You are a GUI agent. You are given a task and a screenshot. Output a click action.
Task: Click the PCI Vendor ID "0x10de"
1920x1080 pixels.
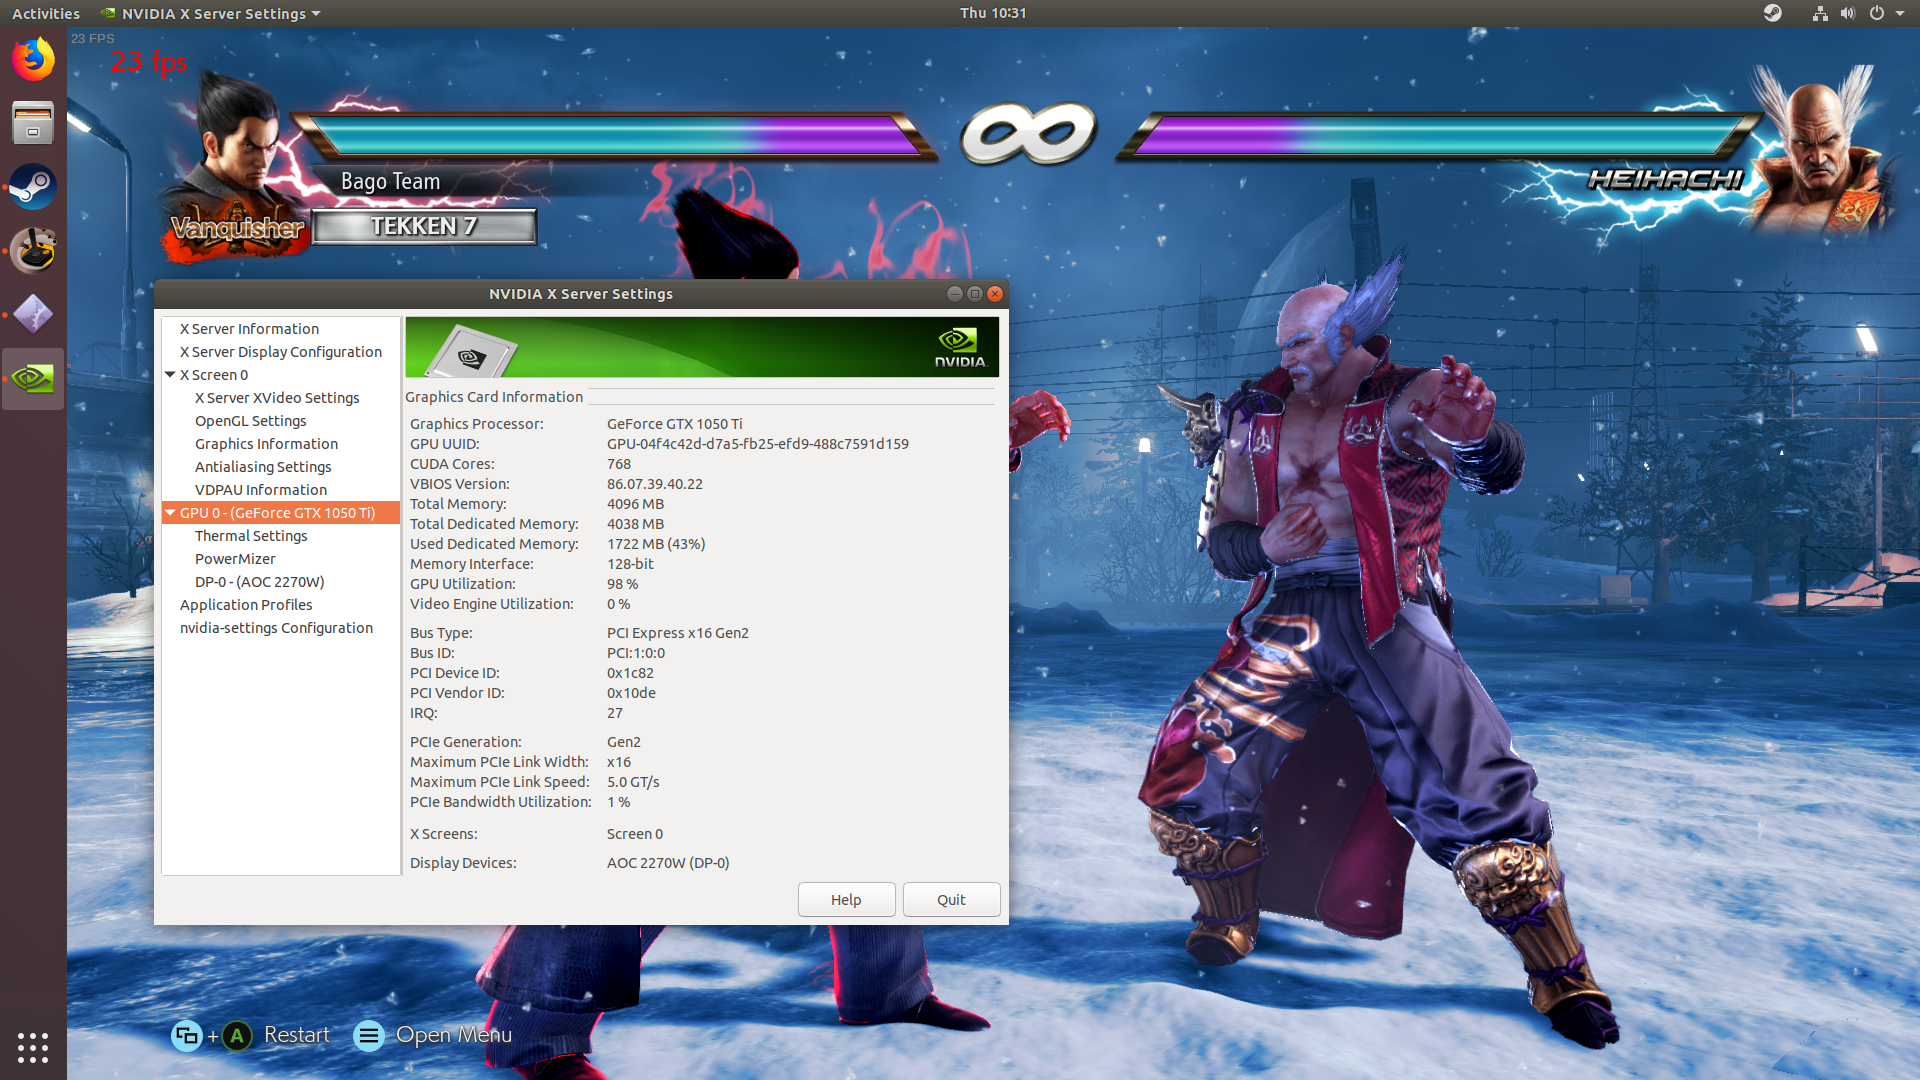pos(631,693)
